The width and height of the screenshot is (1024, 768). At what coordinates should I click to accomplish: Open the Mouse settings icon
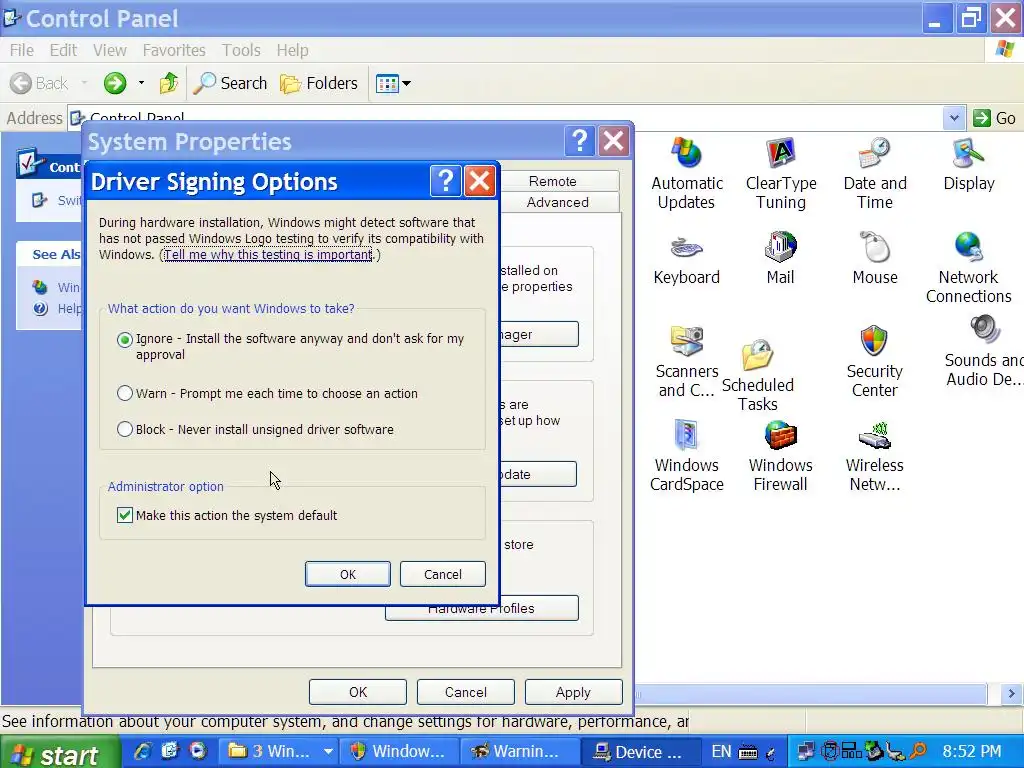click(x=874, y=259)
